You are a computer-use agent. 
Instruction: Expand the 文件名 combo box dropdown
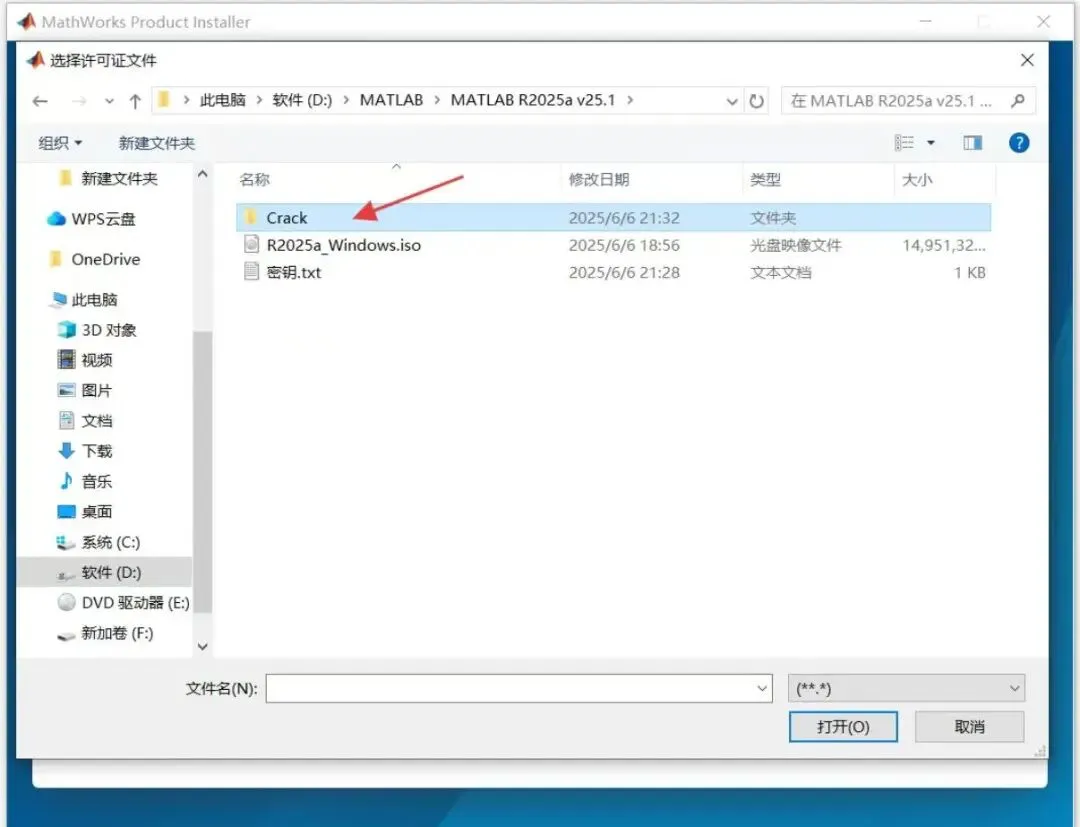pyautogui.click(x=762, y=688)
